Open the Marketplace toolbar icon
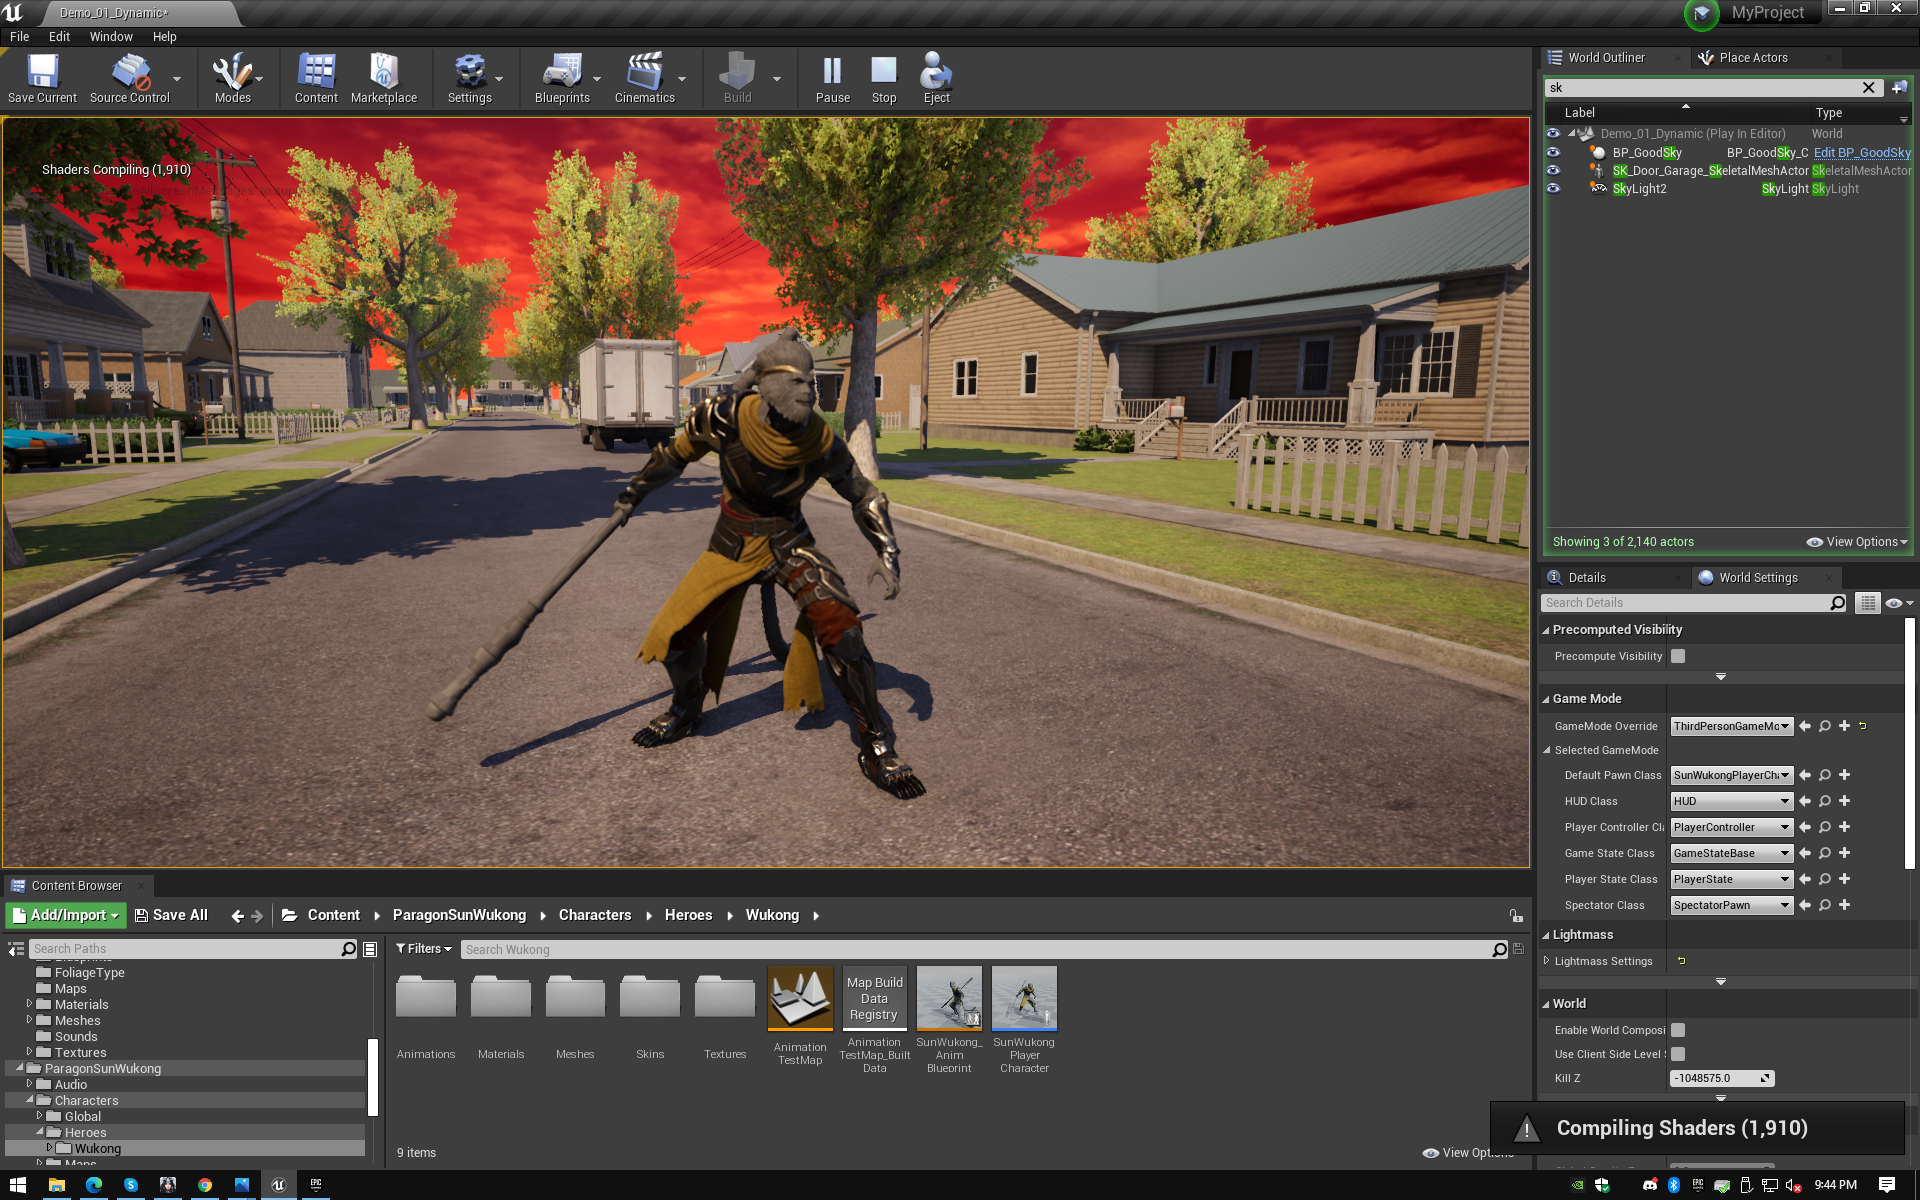This screenshot has width=1920, height=1200. pos(384,78)
